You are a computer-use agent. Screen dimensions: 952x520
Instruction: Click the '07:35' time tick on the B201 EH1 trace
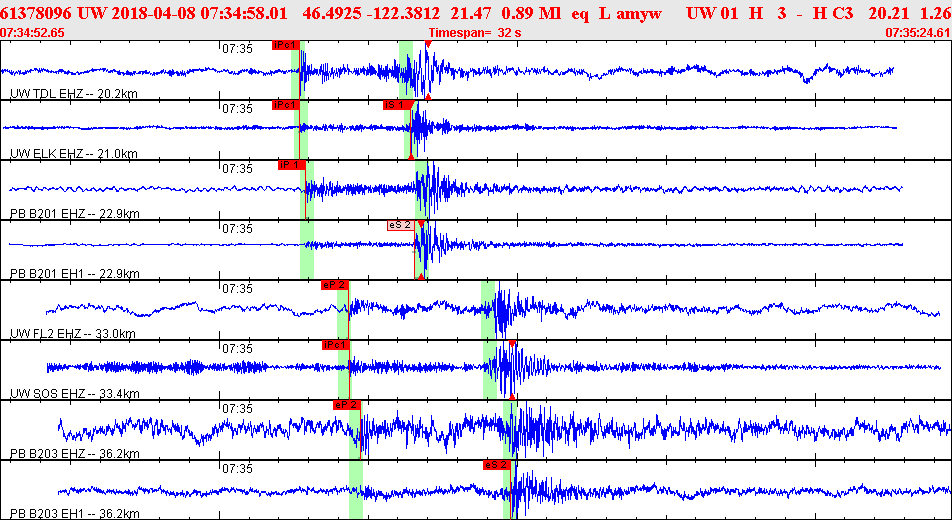(x=237, y=229)
